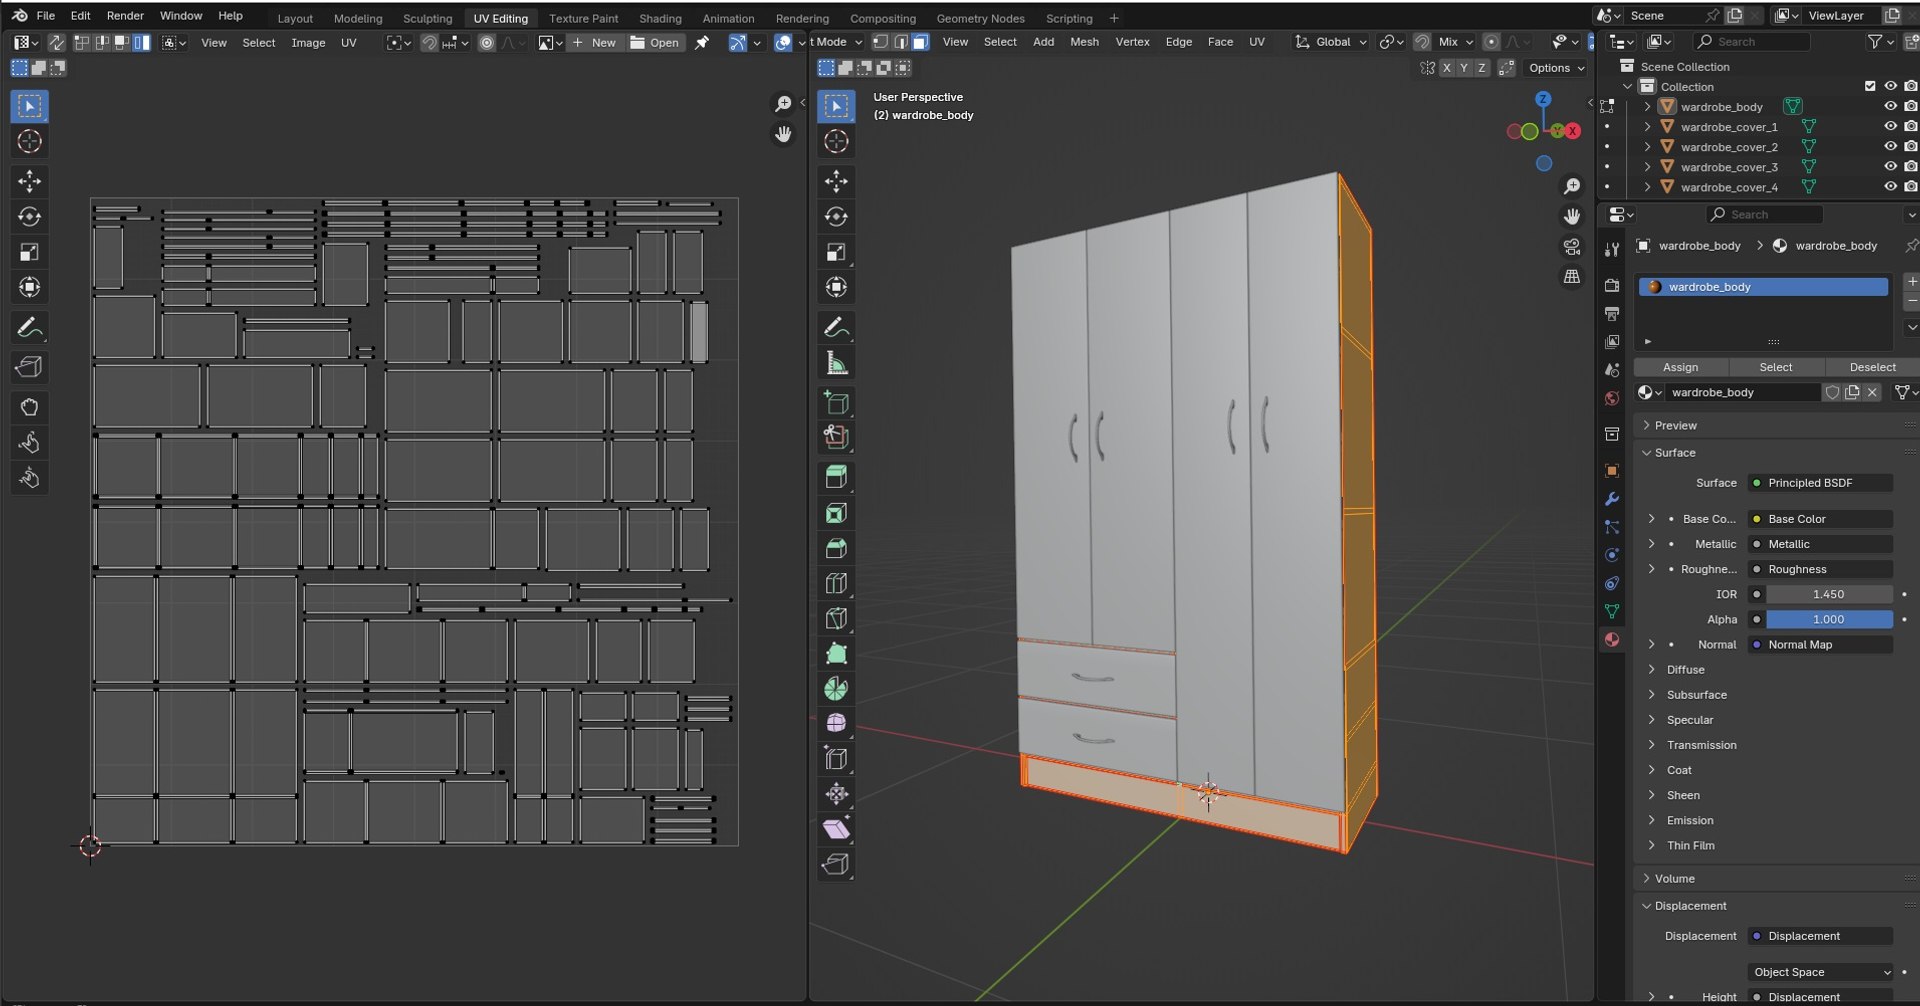Image resolution: width=1920 pixels, height=1006 pixels.
Task: Select the Extrude Region tool
Action: (836, 477)
